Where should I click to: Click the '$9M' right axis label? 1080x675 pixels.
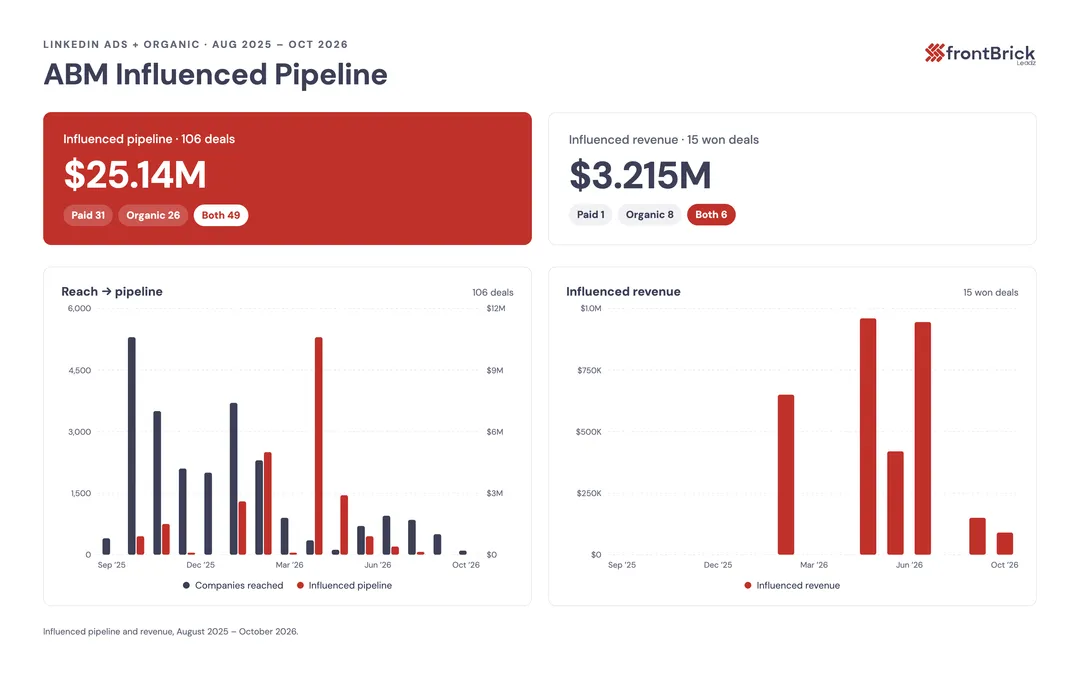495,371
